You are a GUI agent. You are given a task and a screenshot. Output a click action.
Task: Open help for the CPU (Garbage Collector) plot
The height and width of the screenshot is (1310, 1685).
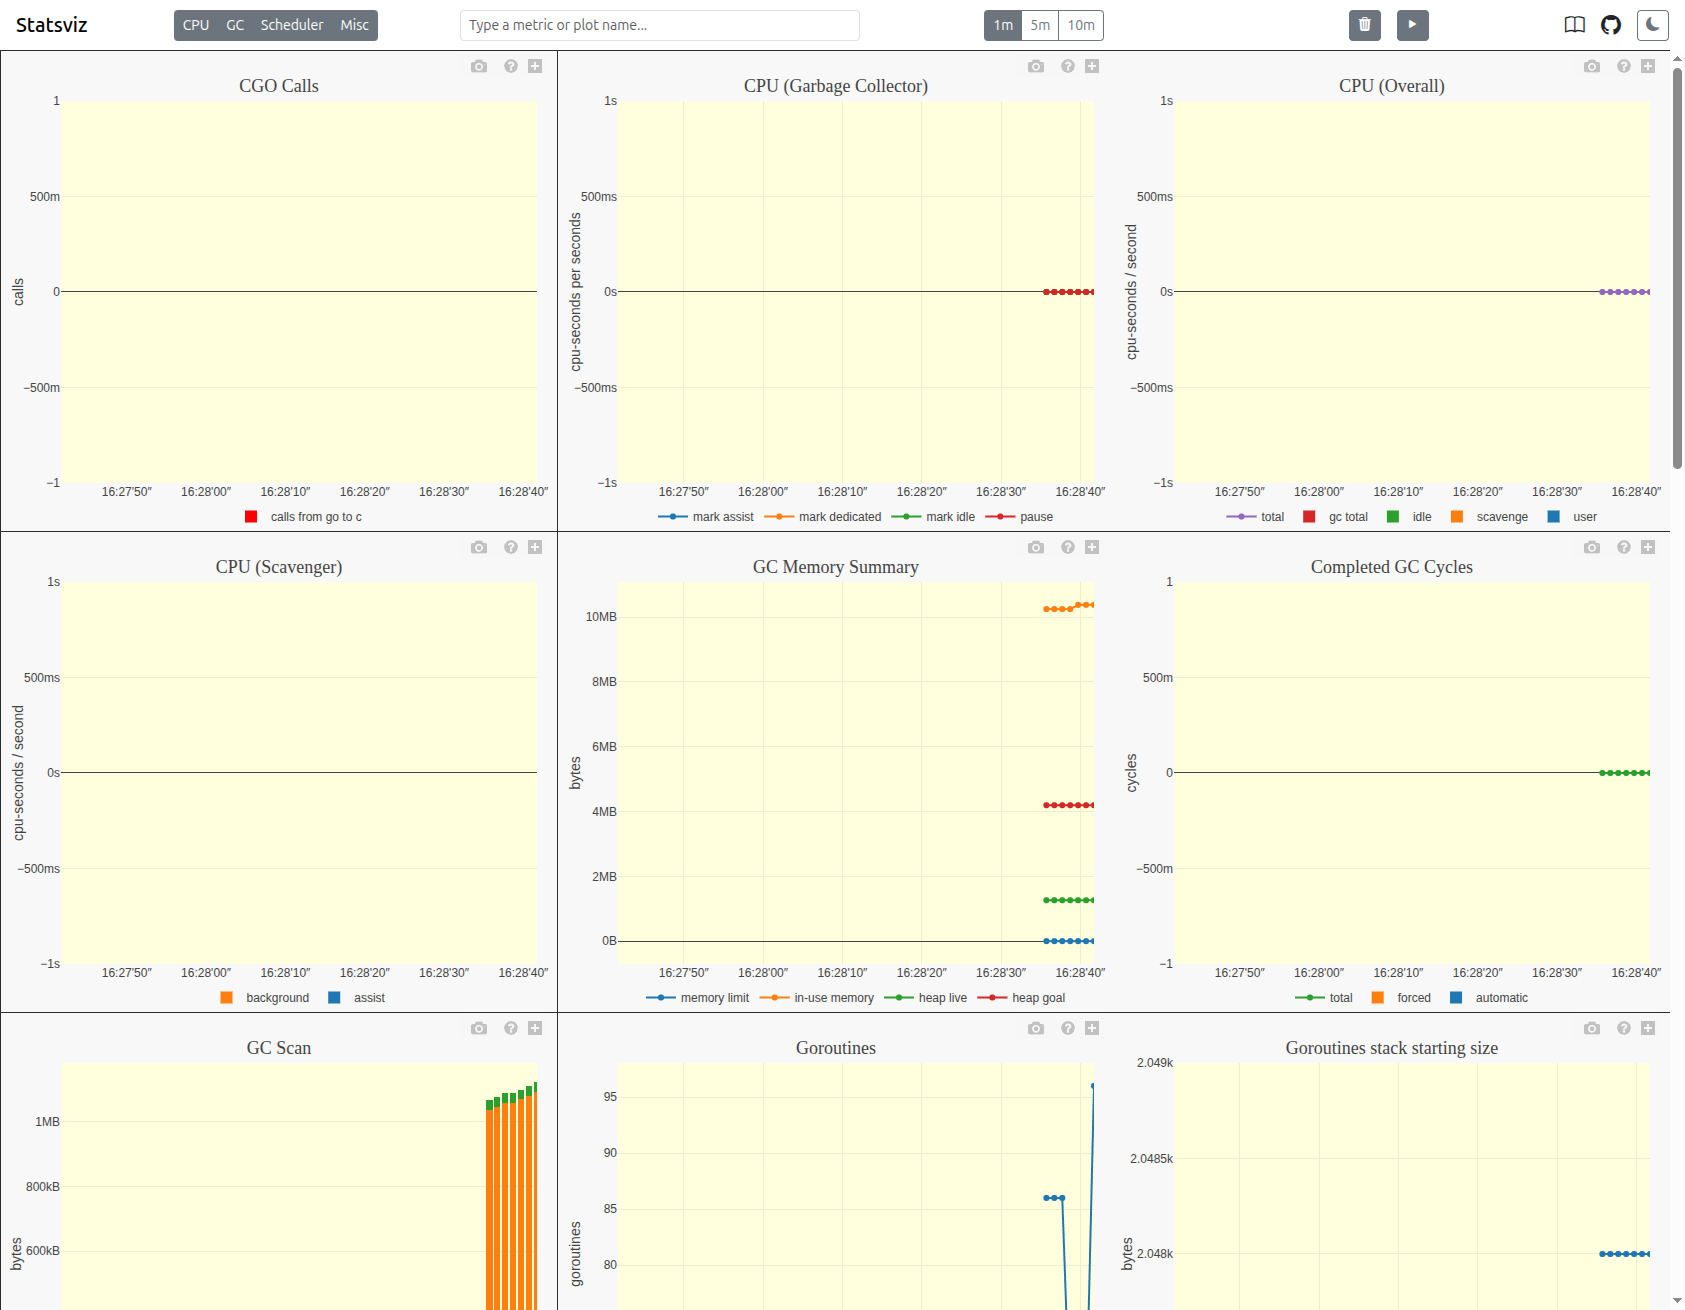coord(1067,65)
